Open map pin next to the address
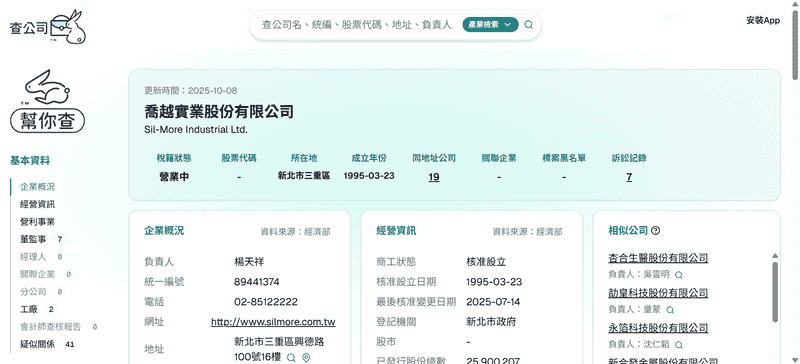 coord(306,357)
